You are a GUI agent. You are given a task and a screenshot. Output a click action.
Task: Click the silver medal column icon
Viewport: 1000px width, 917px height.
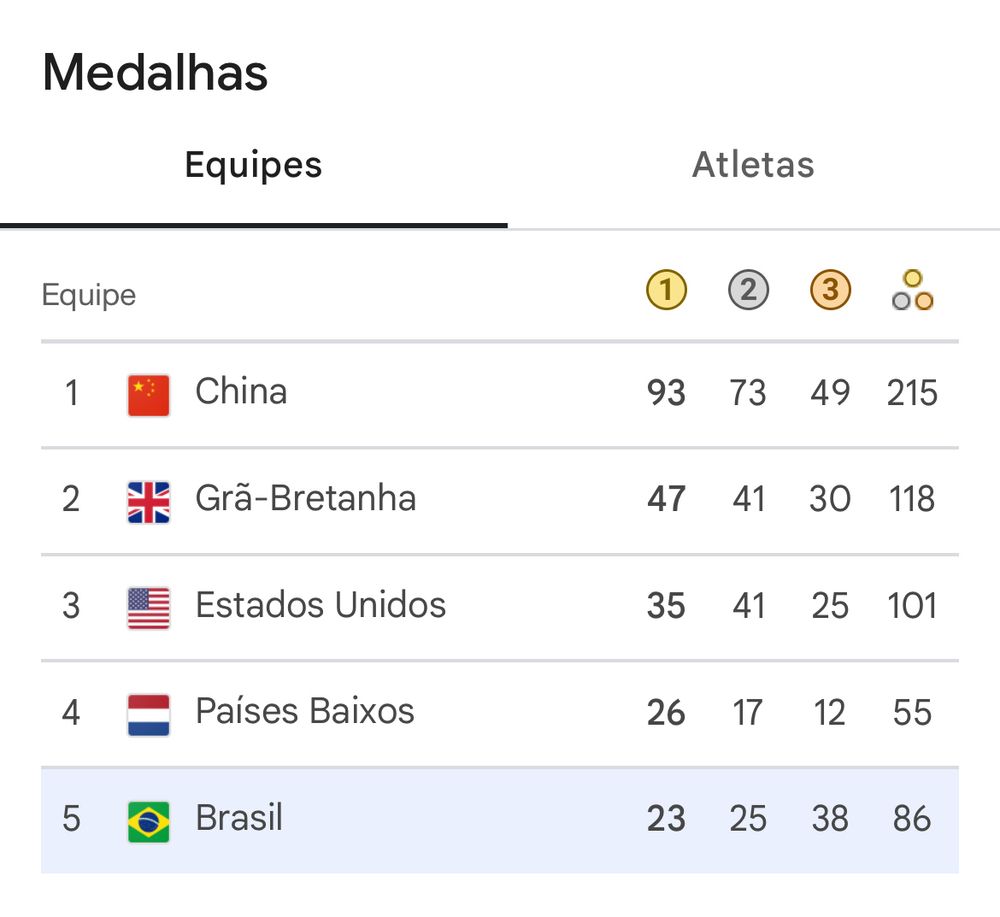[748, 290]
